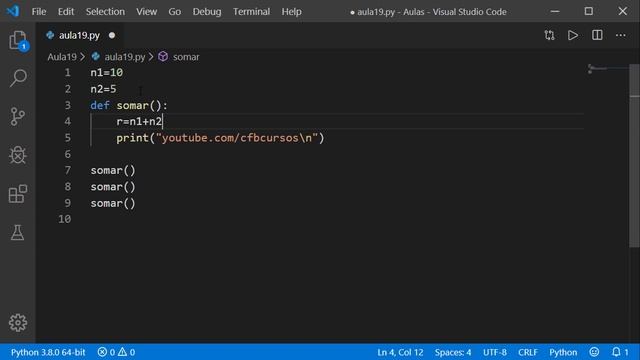Click errors count icon in status bar
Screen dimensions: 640x360
(102, 352)
